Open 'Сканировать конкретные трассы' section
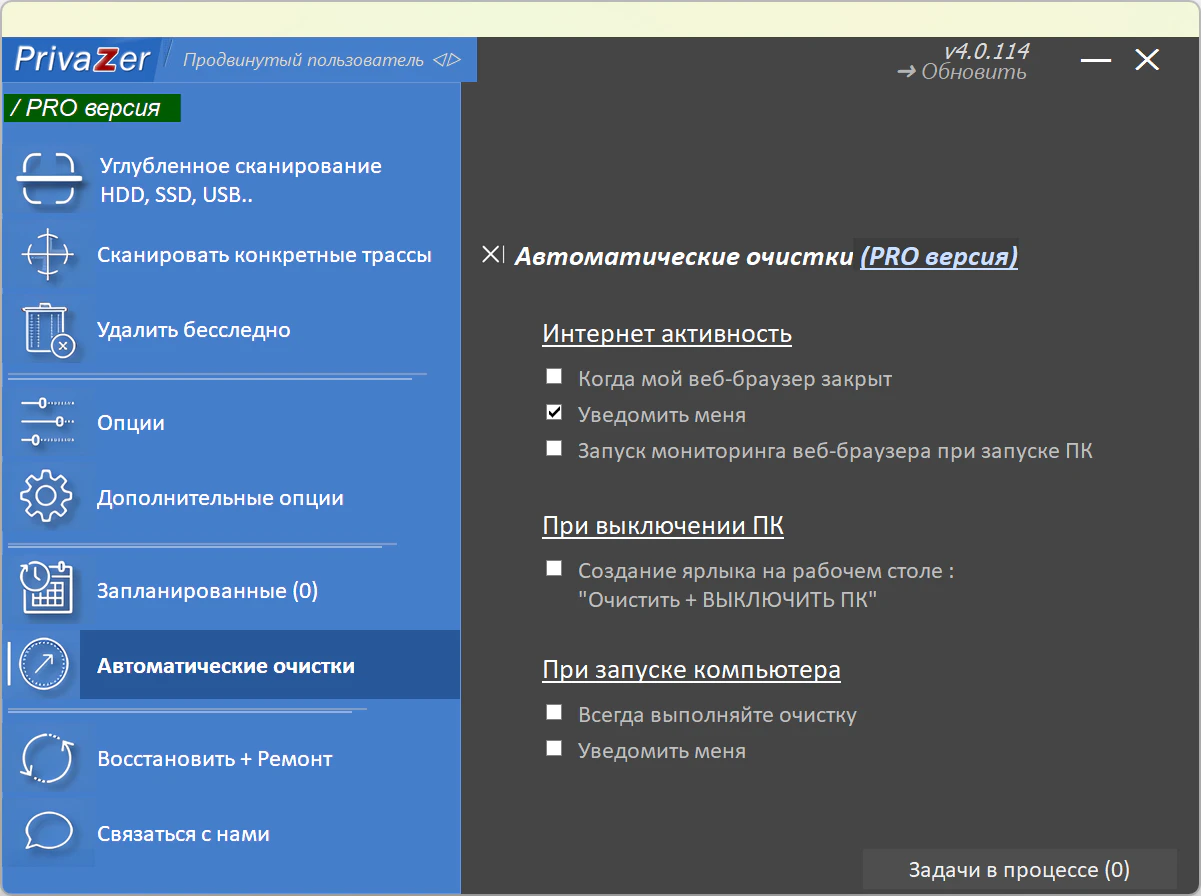The height and width of the screenshot is (896, 1201). tap(264, 255)
